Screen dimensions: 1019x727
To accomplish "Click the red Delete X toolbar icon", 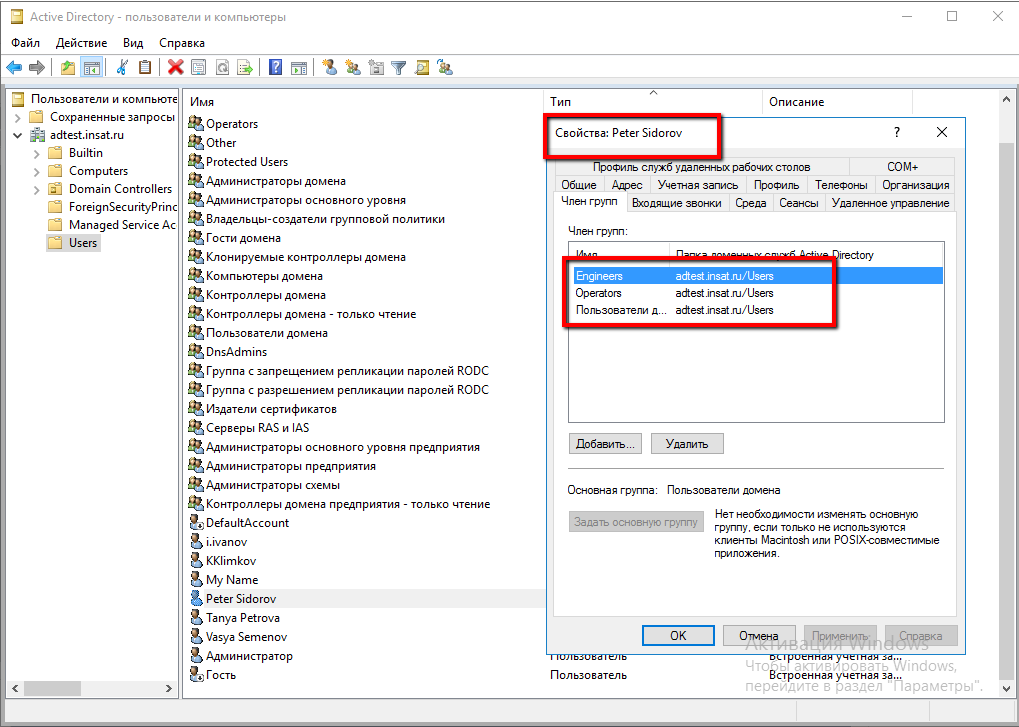I will (176, 68).
